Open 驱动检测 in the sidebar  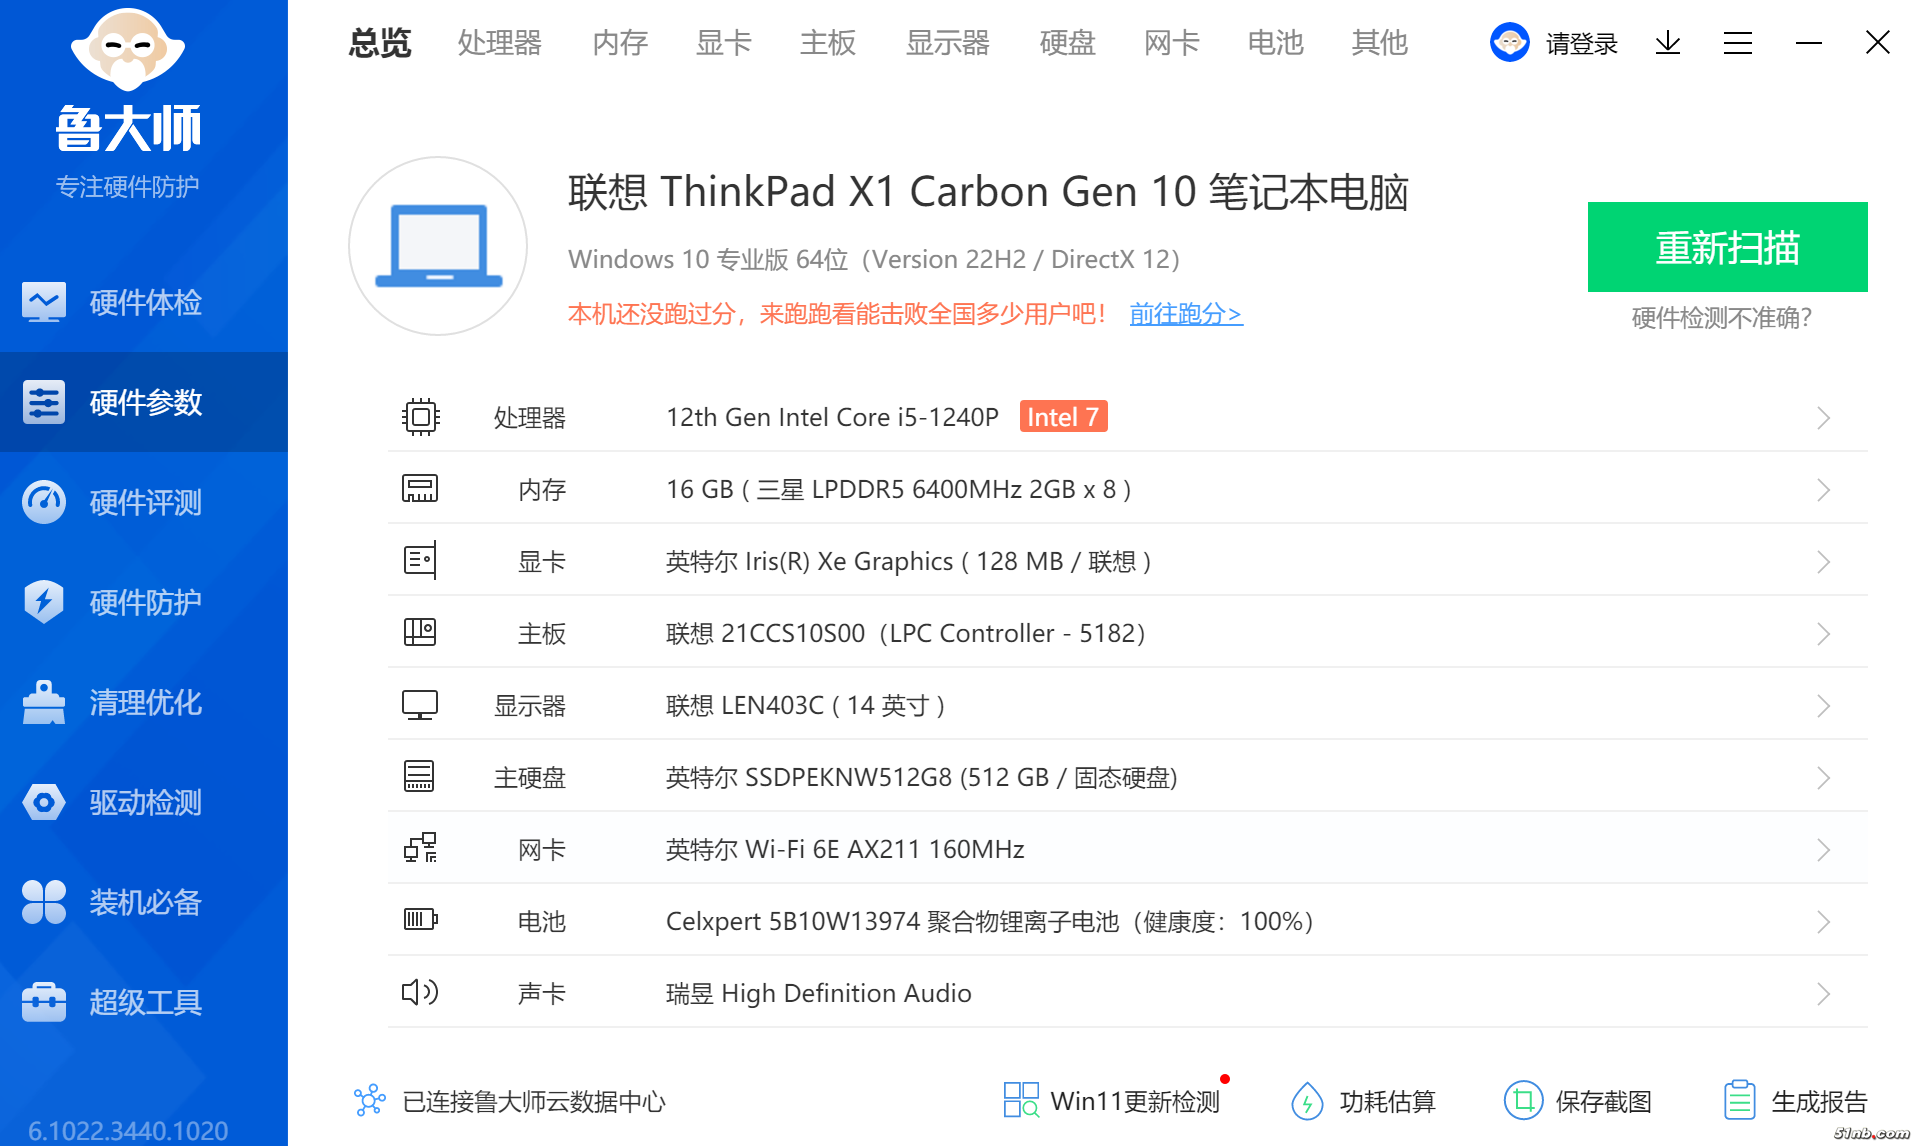[144, 802]
